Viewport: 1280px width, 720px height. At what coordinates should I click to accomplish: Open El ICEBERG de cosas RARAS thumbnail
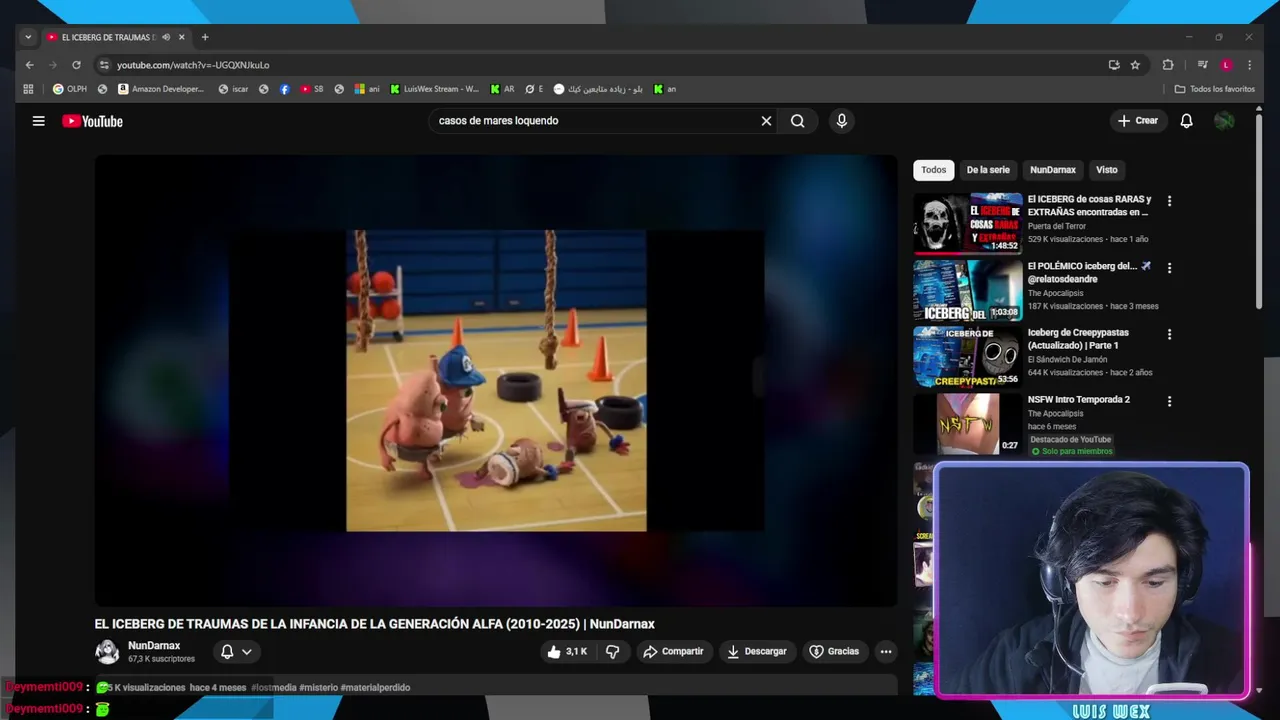pyautogui.click(x=968, y=223)
